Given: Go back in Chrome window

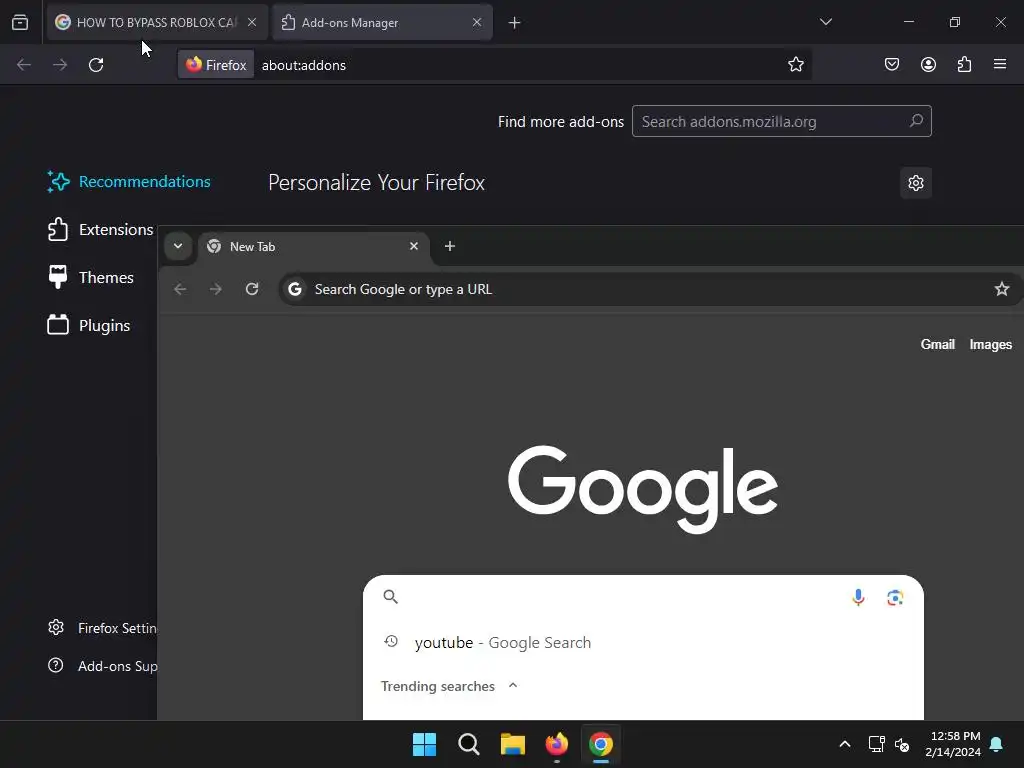Looking at the screenshot, I should pyautogui.click(x=180, y=289).
